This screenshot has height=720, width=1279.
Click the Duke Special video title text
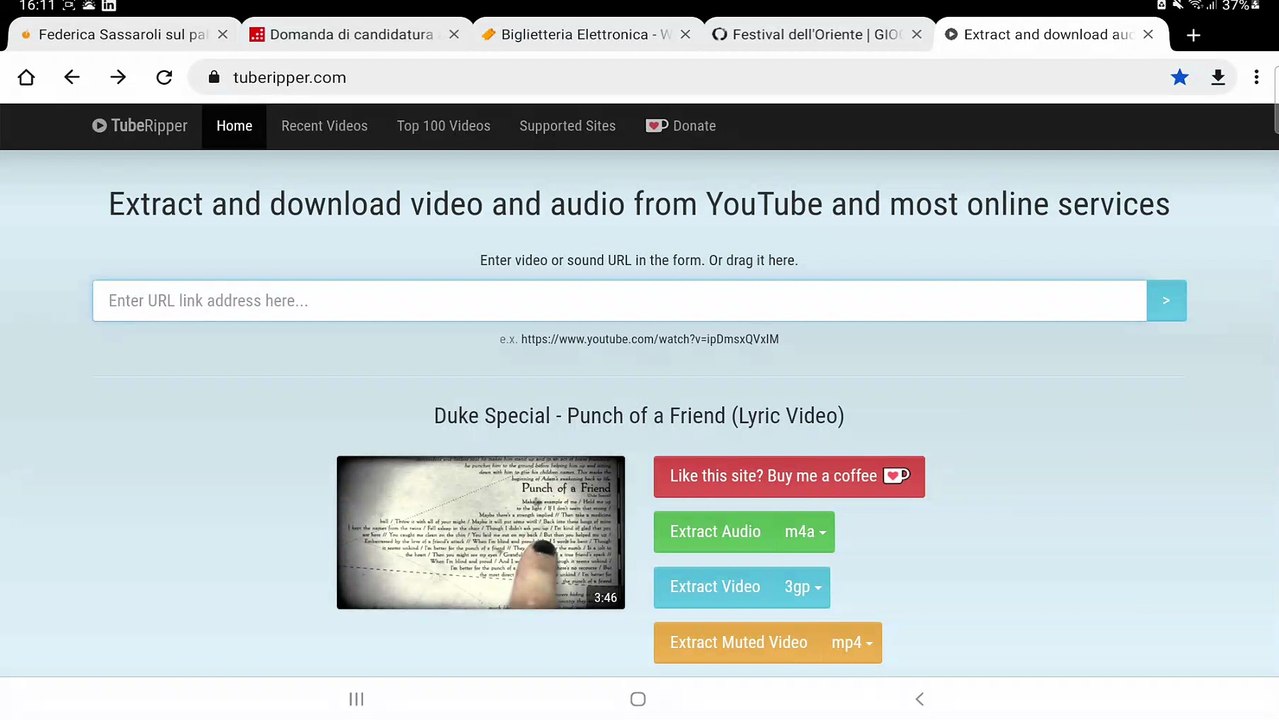pyautogui.click(x=639, y=415)
